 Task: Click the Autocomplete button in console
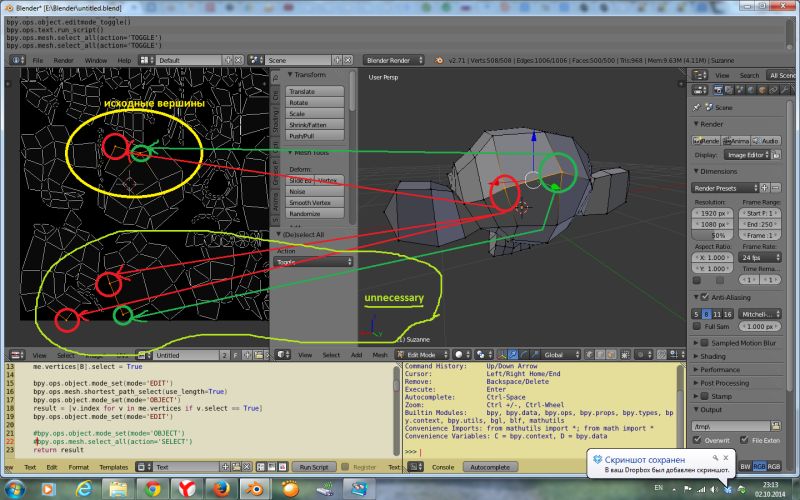click(x=490, y=467)
